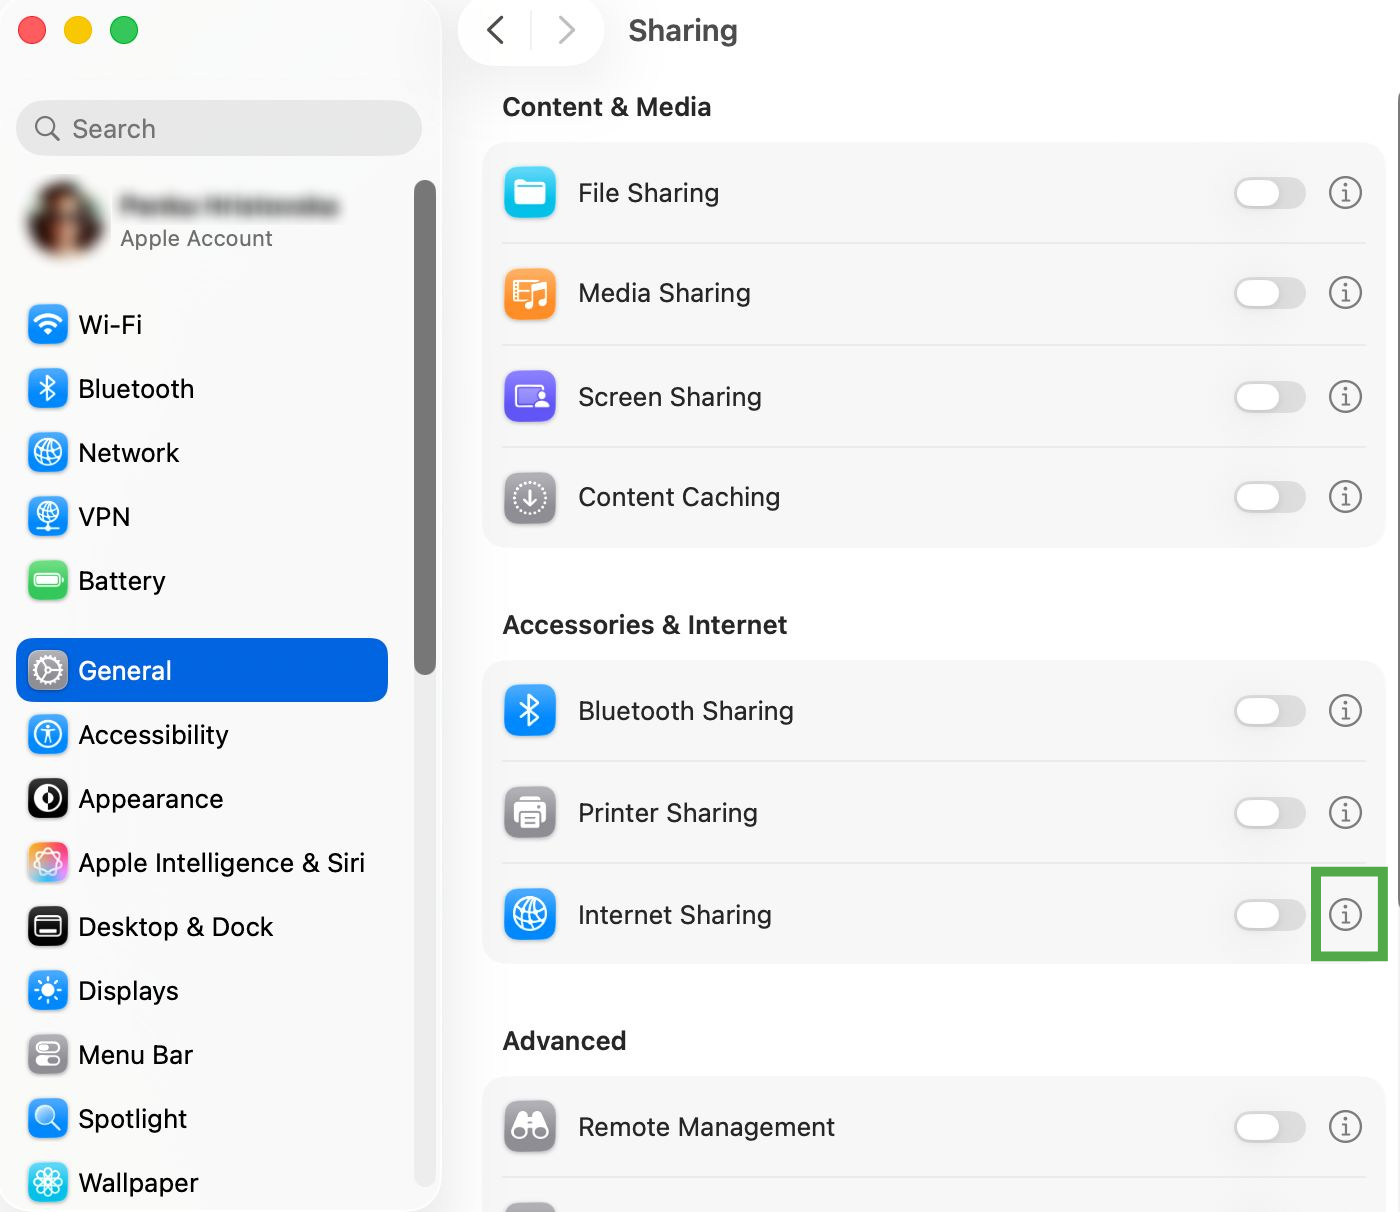Viewport: 1400px width, 1212px height.
Task: Open Printer Sharing info details
Action: click(x=1345, y=813)
